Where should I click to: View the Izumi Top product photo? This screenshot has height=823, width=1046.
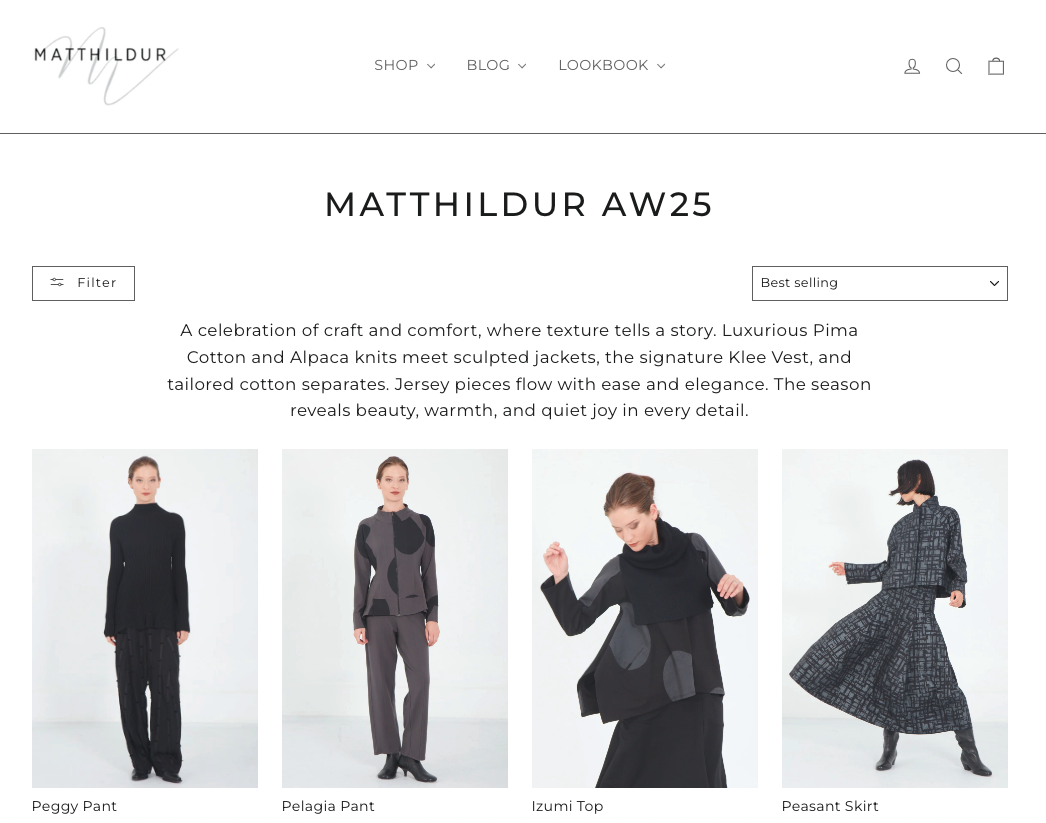pos(644,618)
